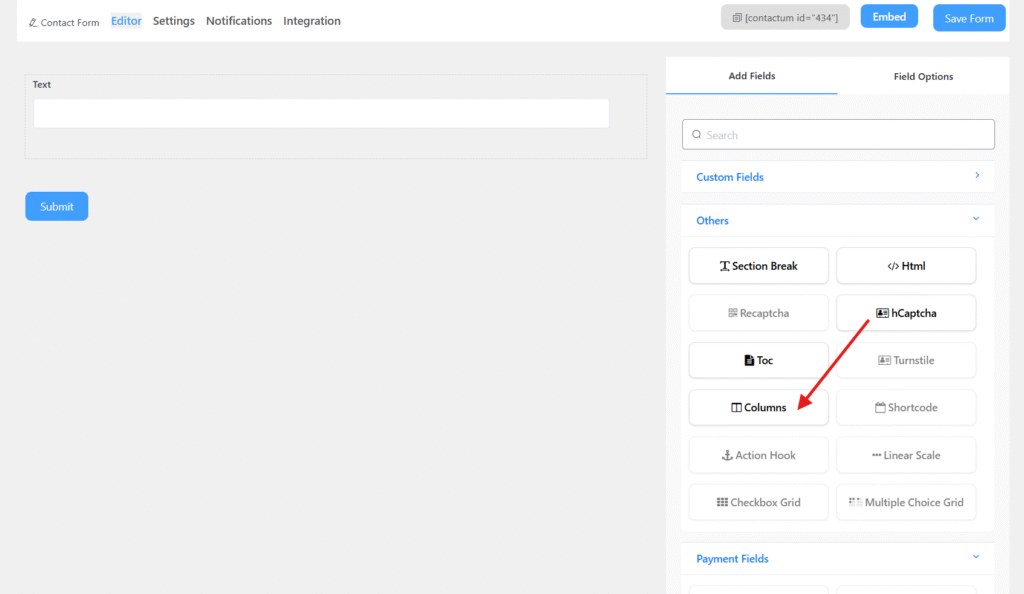The height and width of the screenshot is (594, 1024).
Task: Insert an Html field
Action: (x=906, y=266)
